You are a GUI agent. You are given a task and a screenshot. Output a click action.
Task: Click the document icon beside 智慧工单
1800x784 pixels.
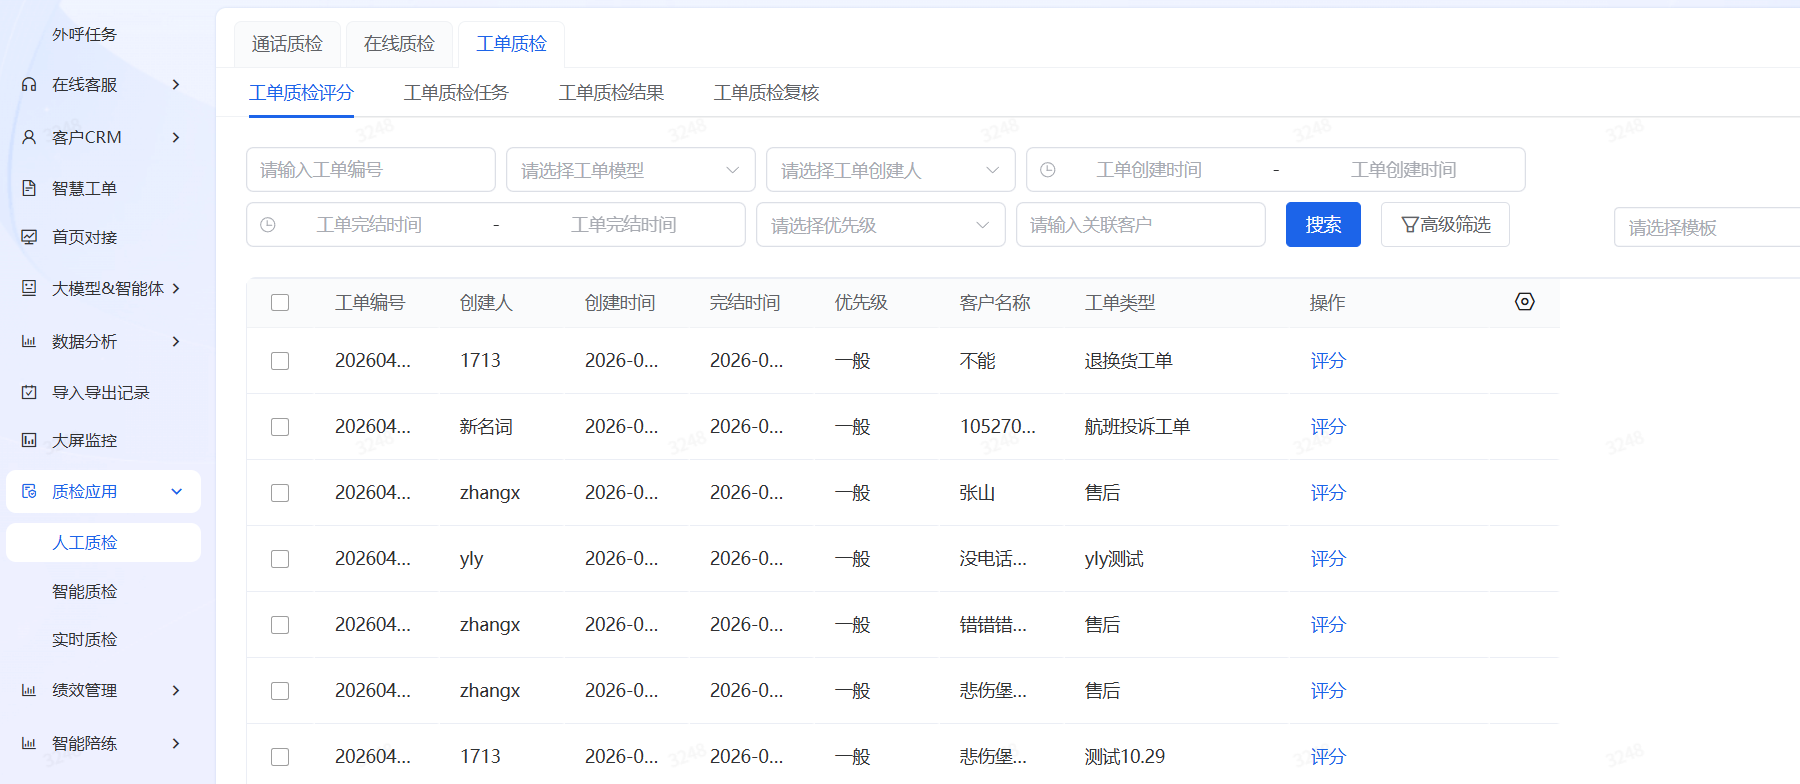point(29,188)
